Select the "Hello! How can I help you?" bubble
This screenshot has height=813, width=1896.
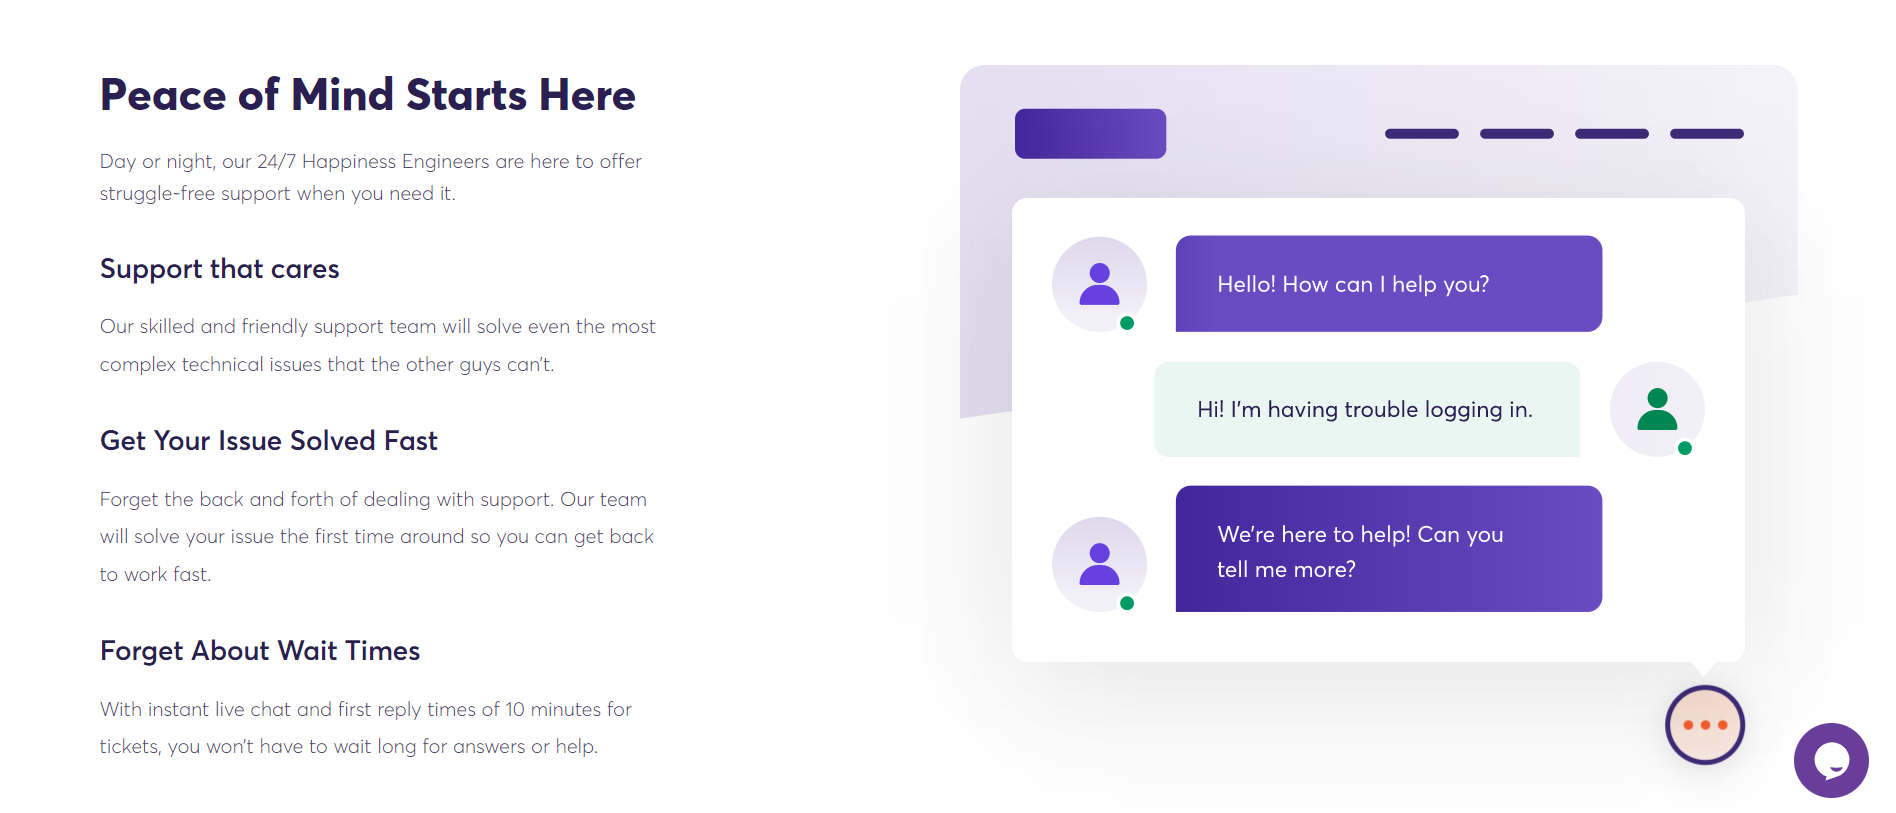click(1388, 284)
